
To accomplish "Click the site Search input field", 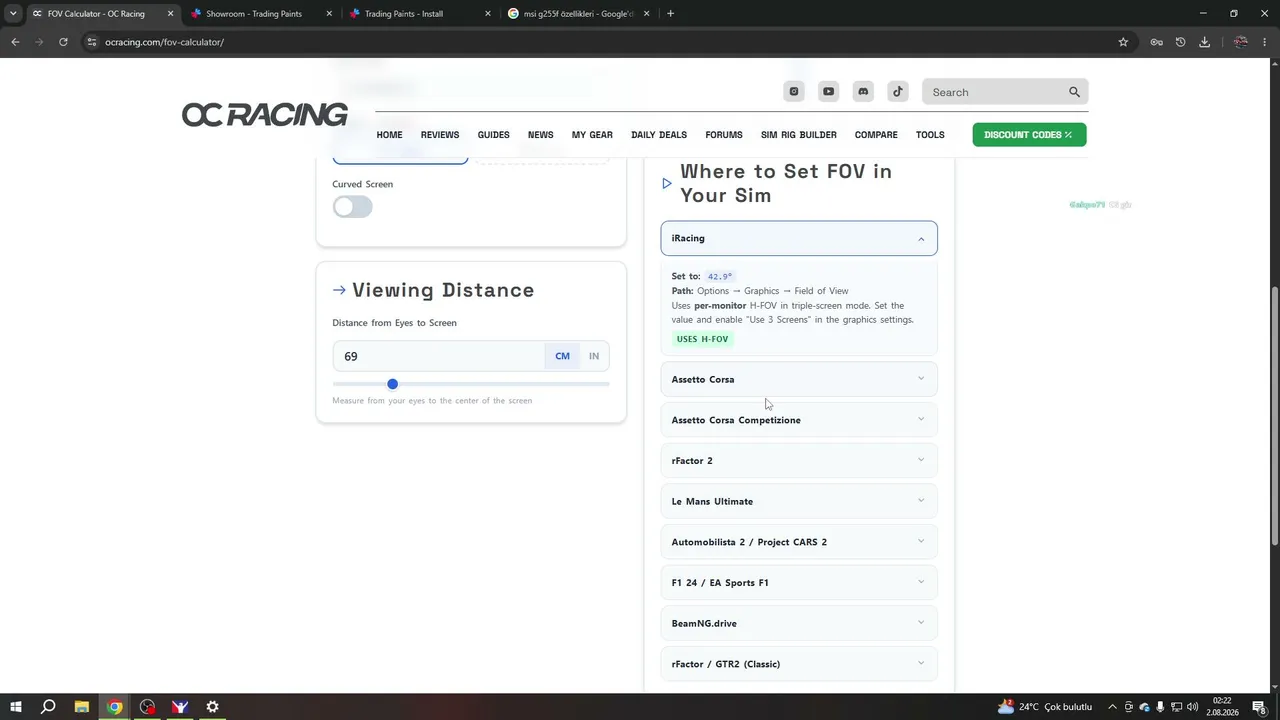I will [x=995, y=92].
